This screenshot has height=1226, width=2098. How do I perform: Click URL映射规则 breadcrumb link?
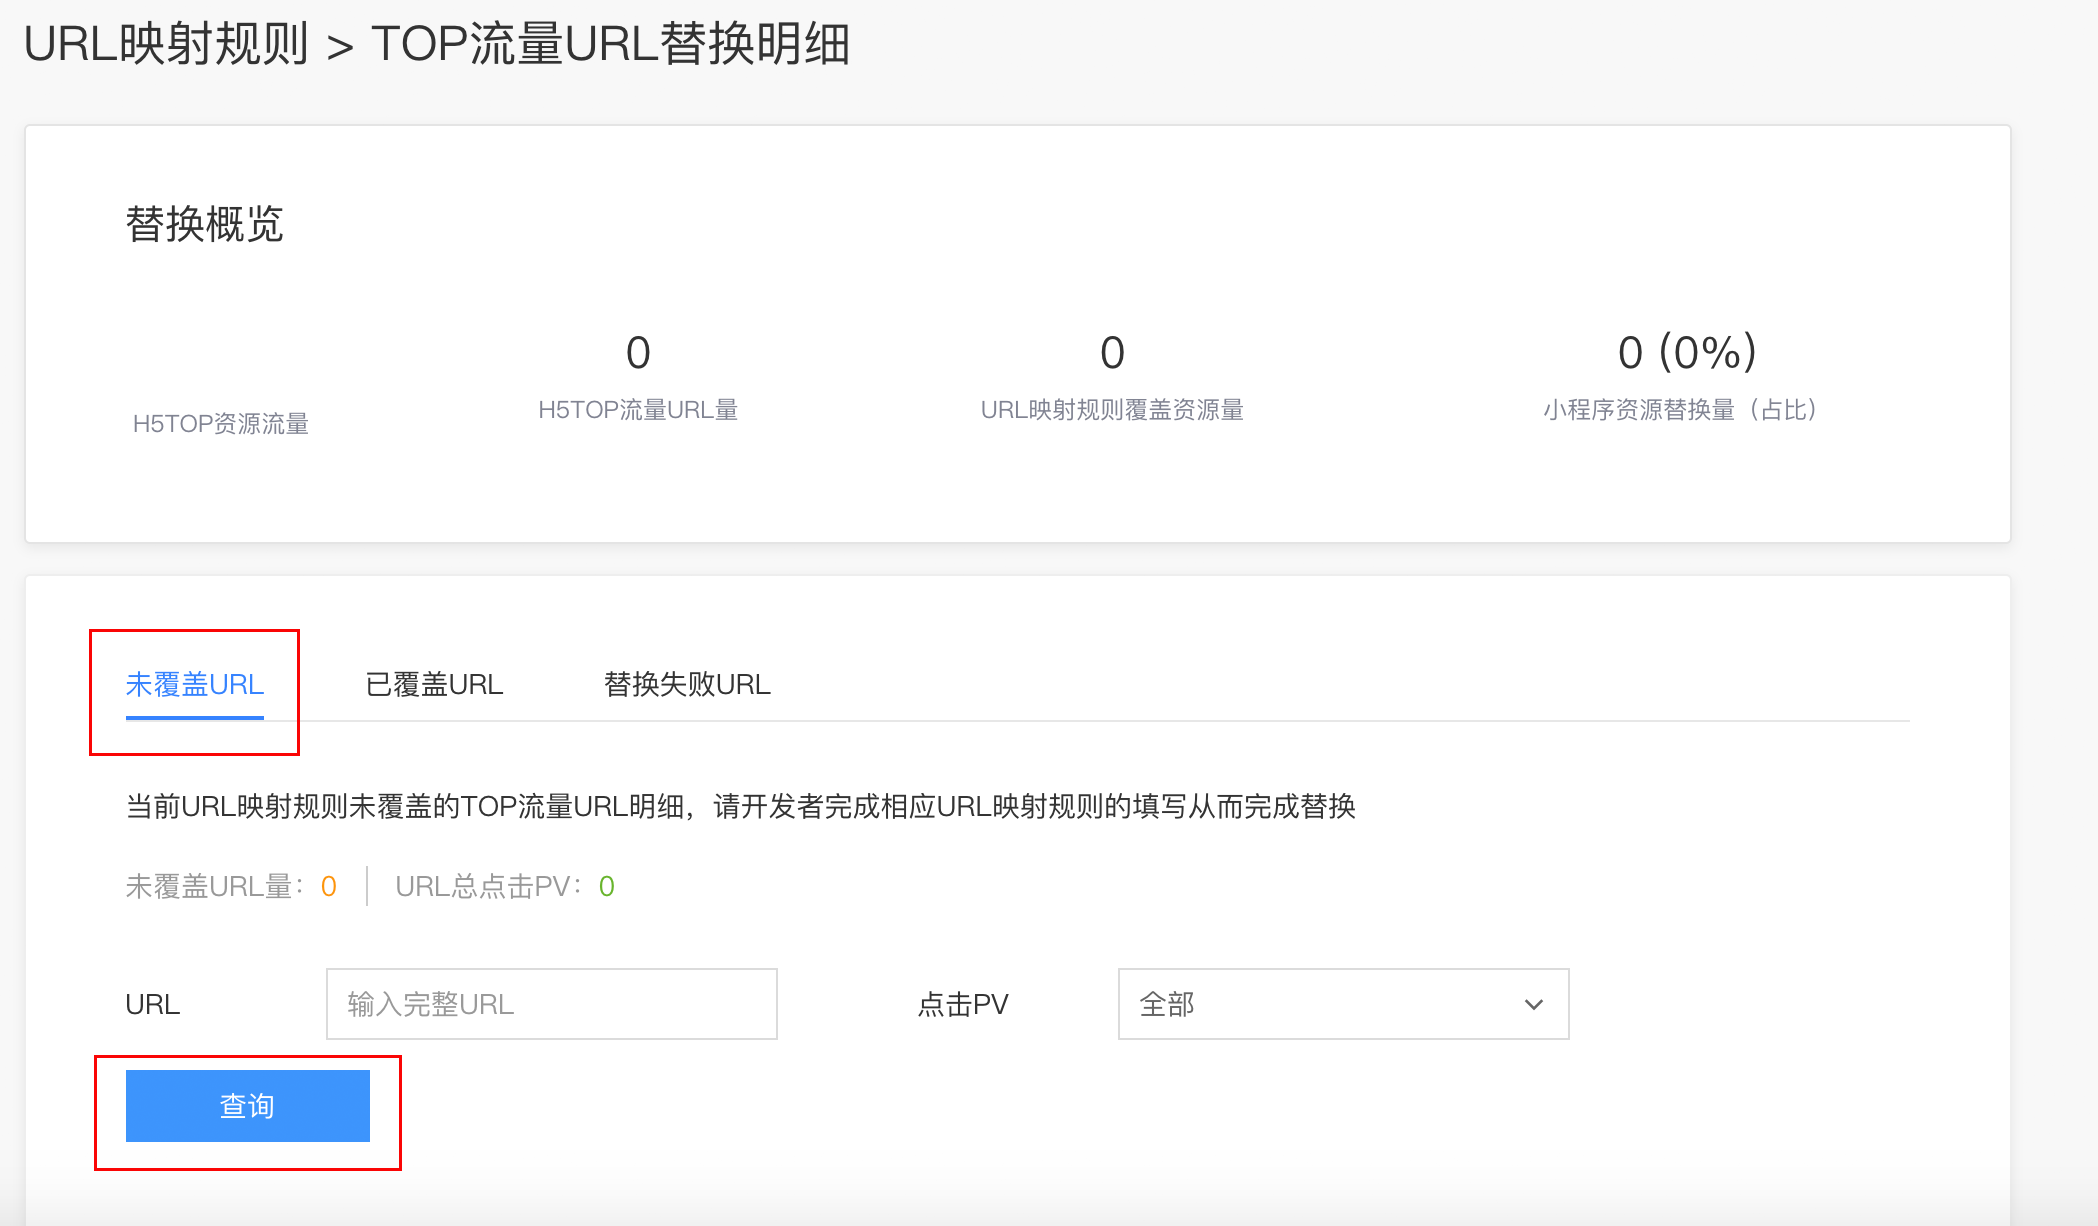tap(166, 44)
